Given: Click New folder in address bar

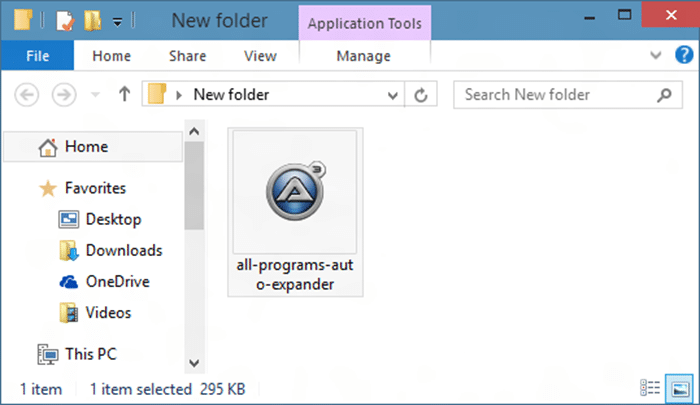Looking at the screenshot, I should [231, 95].
